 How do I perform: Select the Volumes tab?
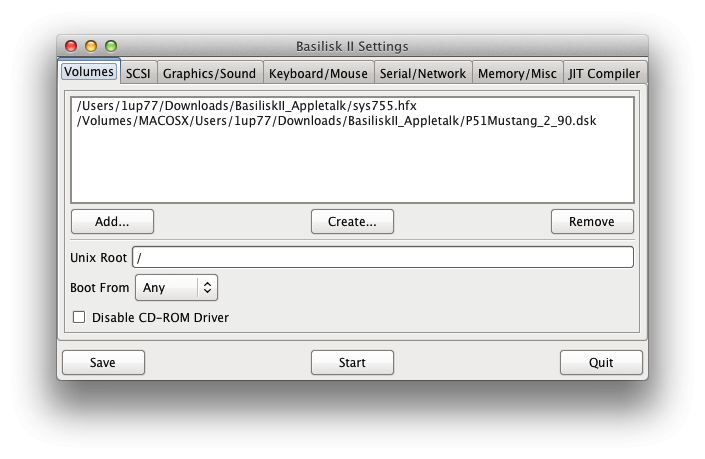click(x=88, y=72)
